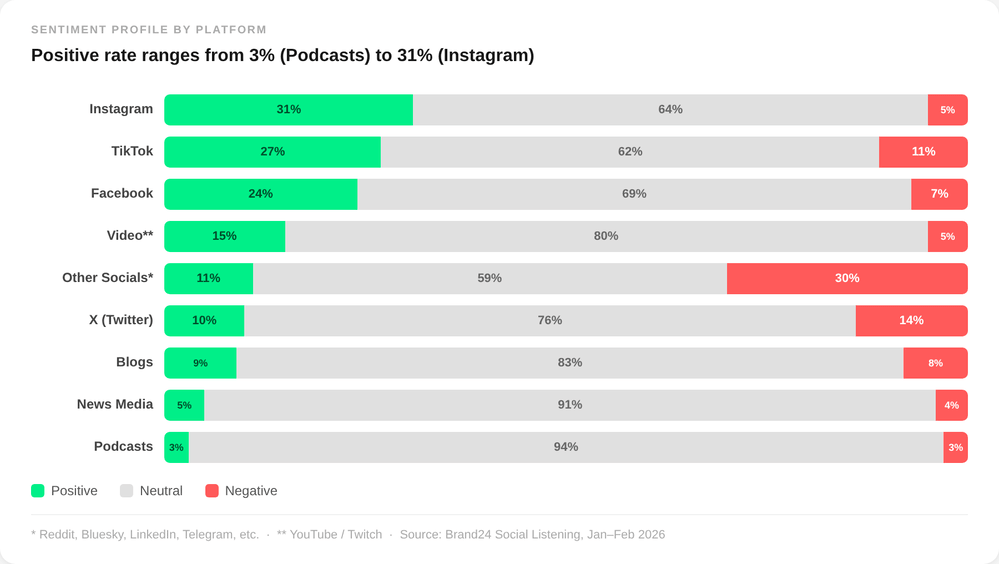This screenshot has width=999, height=564.
Task: Select X (Twitter) 14% negative segment
Action: coord(911,320)
